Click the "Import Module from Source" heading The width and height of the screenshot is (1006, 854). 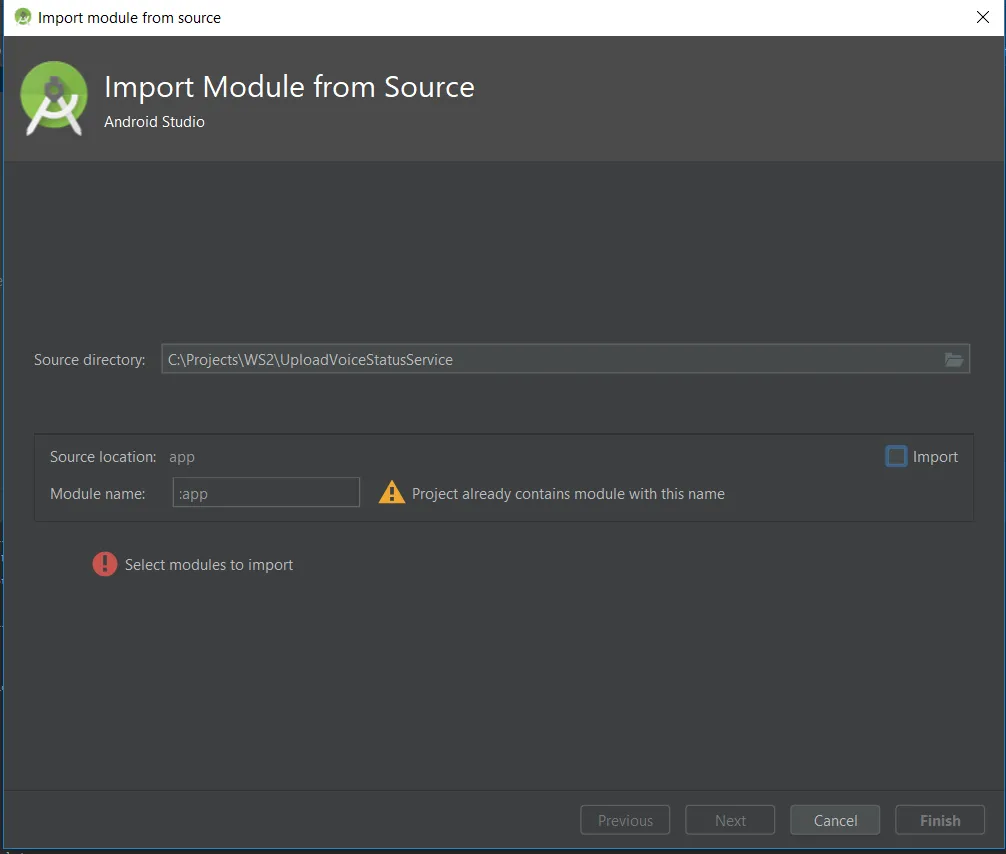pyautogui.click(x=289, y=87)
